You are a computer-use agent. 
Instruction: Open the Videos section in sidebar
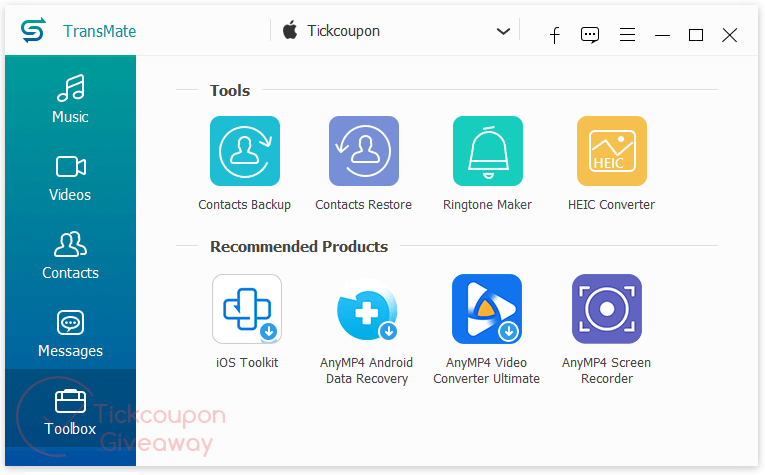point(70,177)
